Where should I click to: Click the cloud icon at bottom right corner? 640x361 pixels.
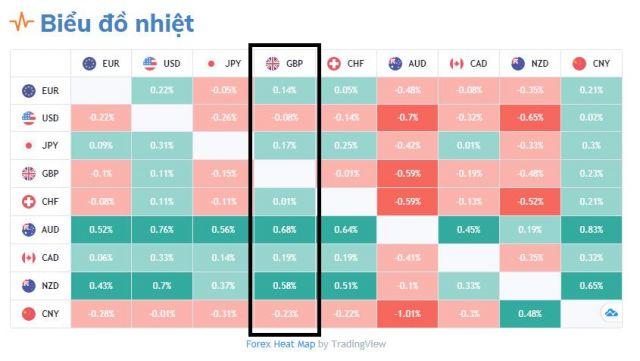coord(611,313)
